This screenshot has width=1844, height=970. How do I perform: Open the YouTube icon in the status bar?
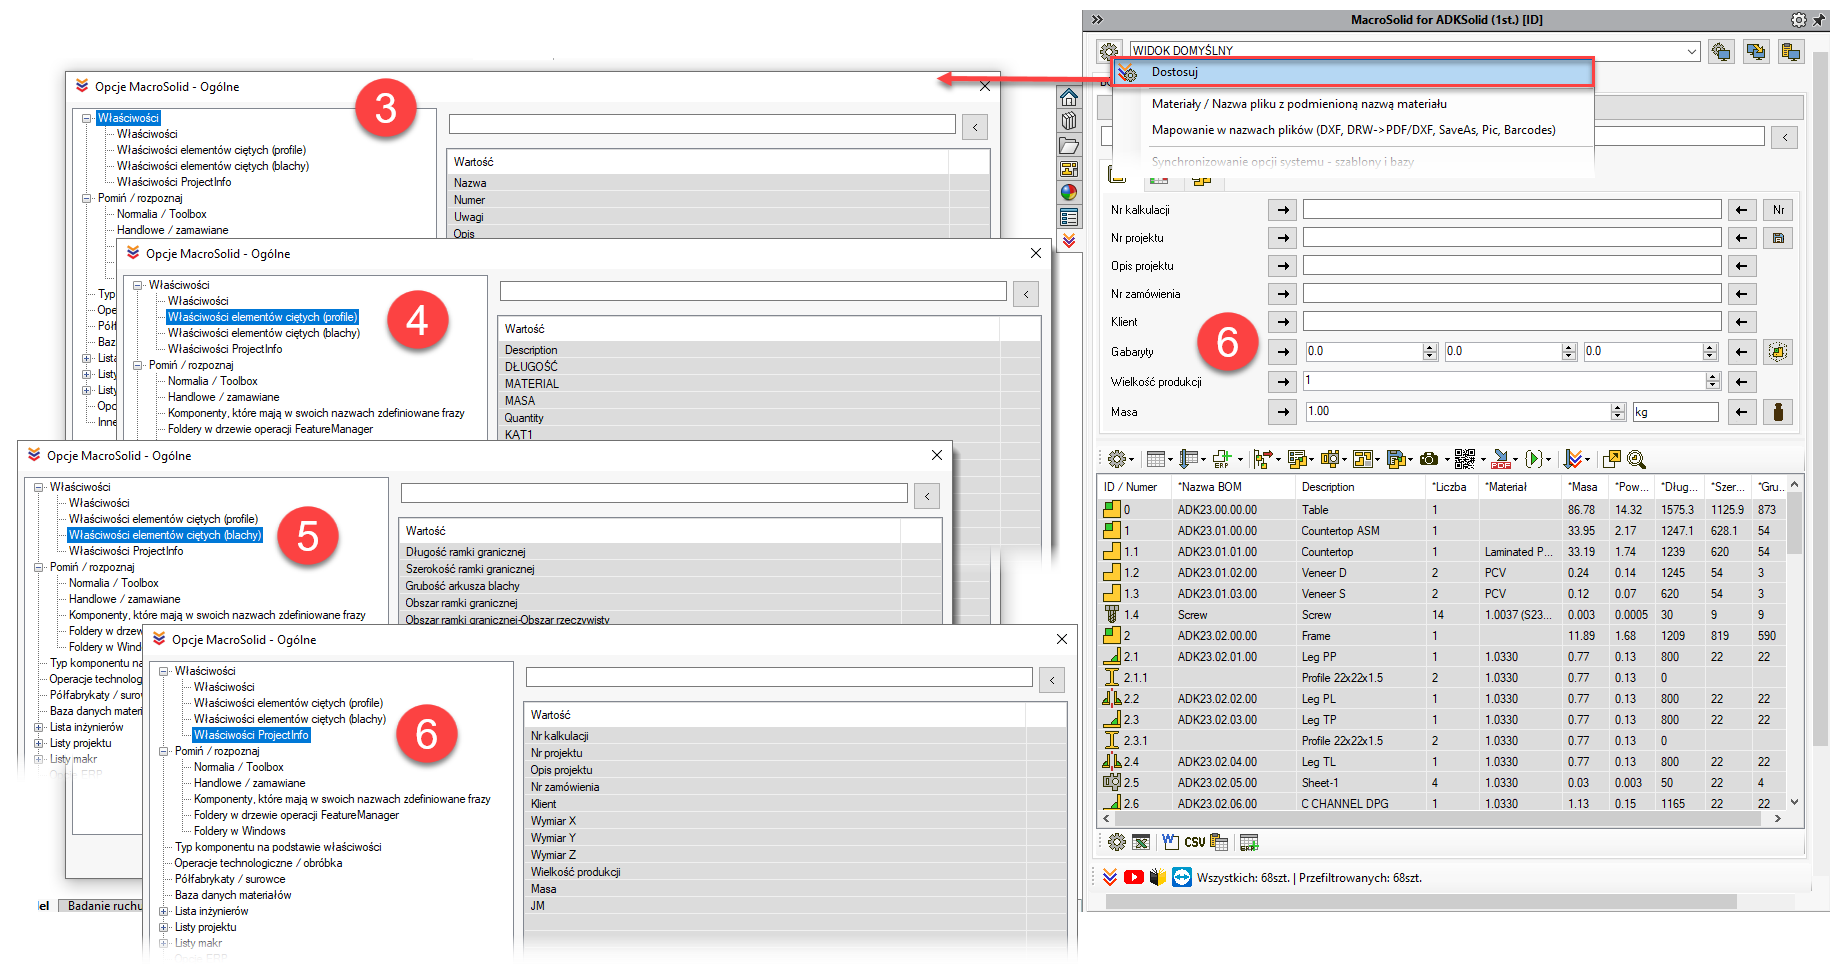click(1134, 877)
